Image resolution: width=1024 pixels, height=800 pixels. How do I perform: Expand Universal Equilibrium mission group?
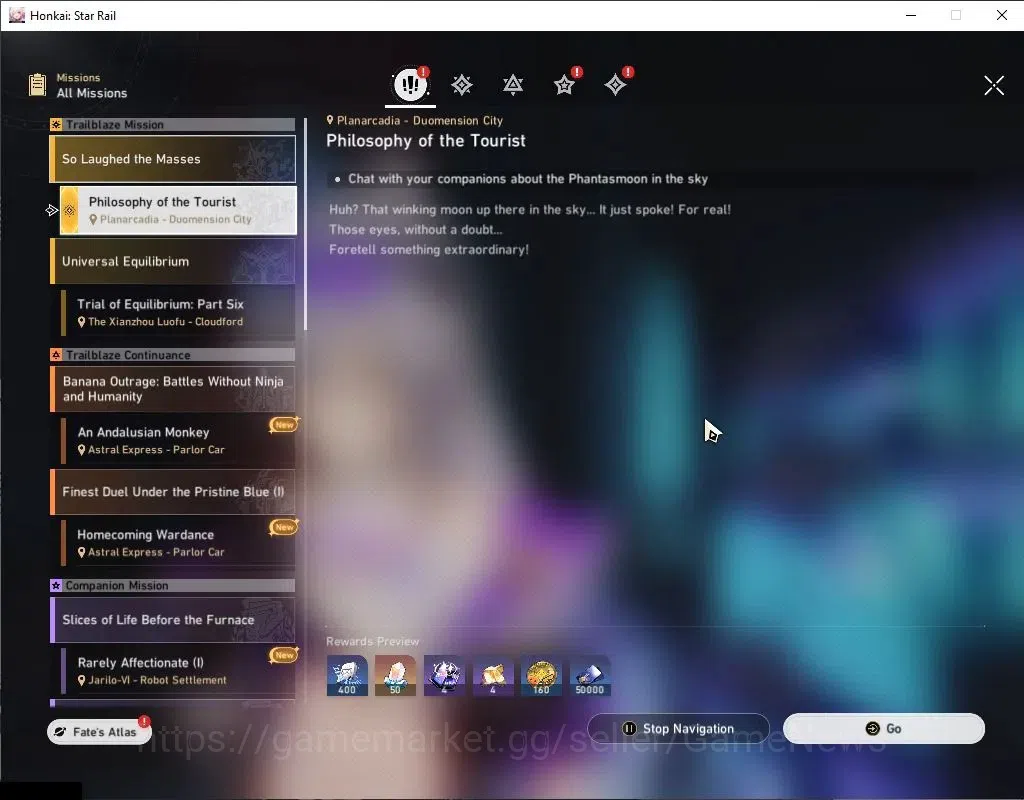[x=172, y=261]
